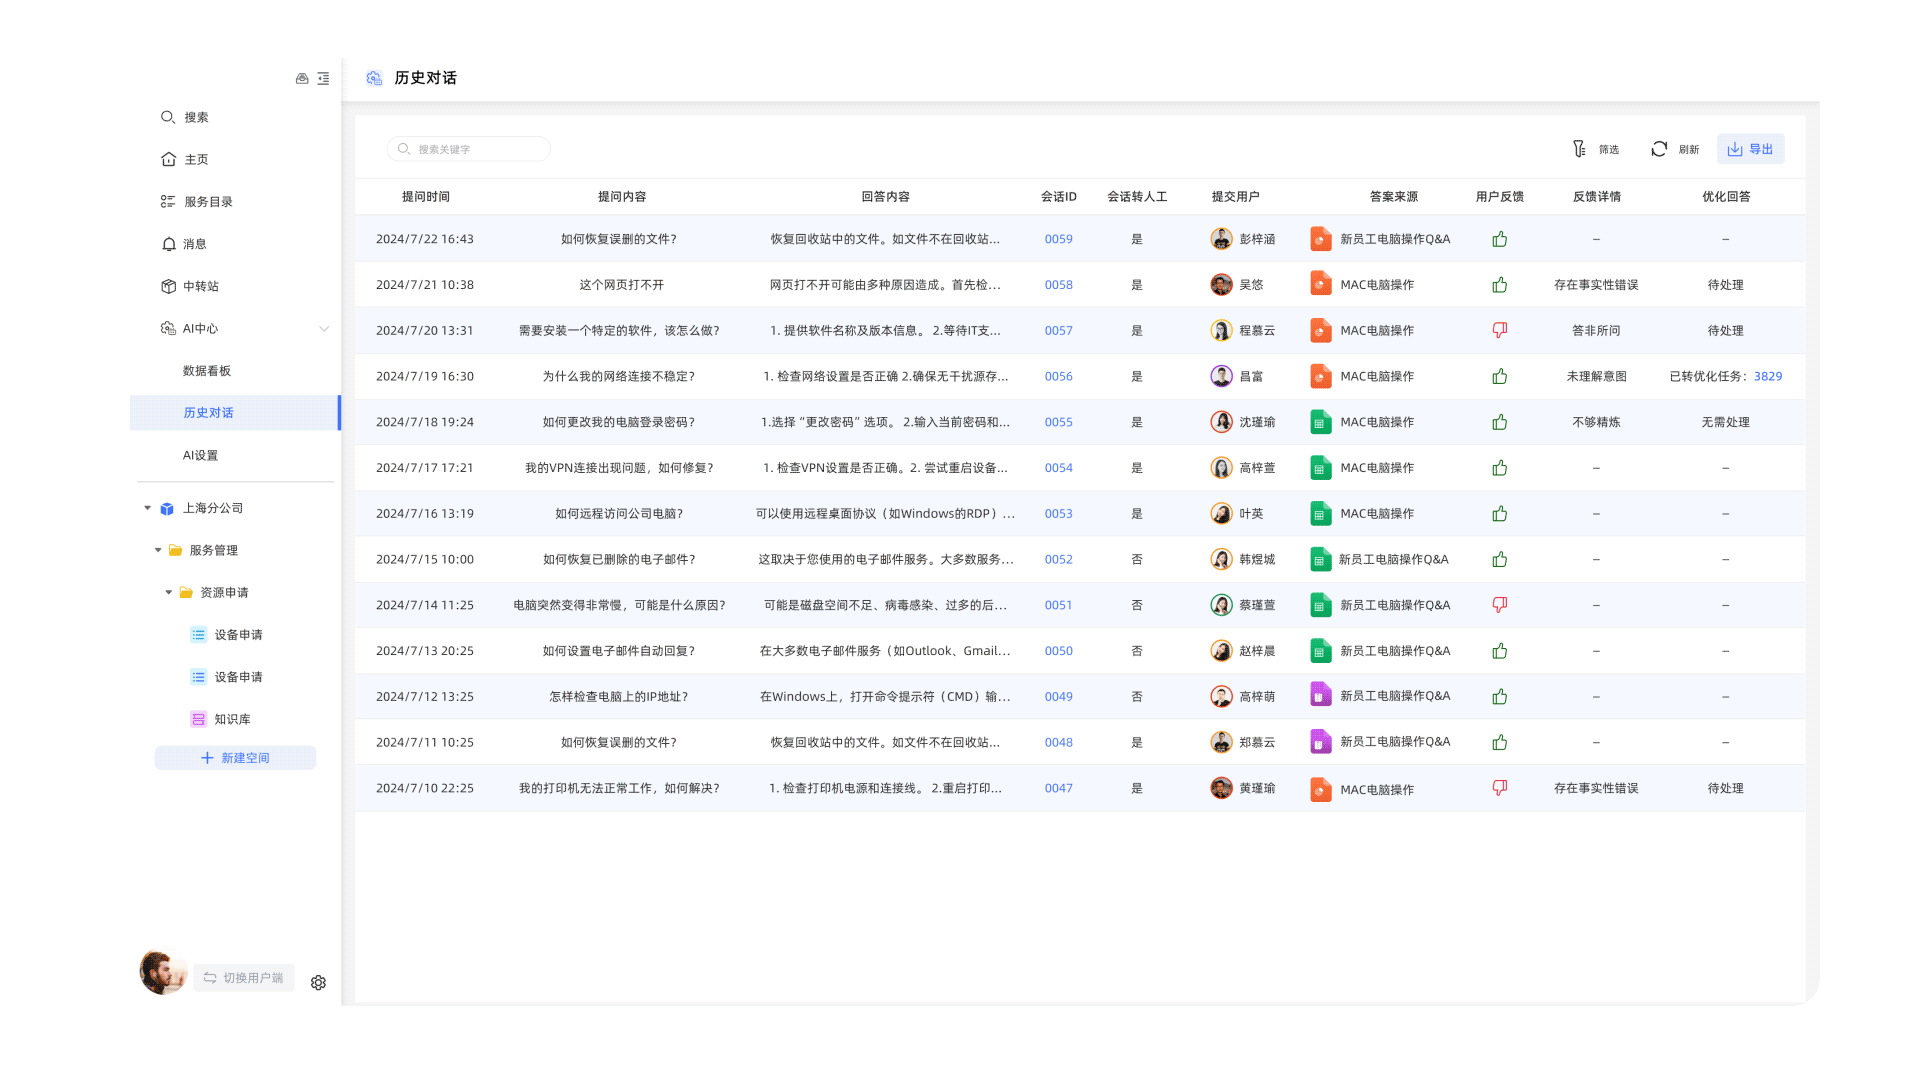
Task: Click the 用户反馈 column header
Action: pos(1499,197)
